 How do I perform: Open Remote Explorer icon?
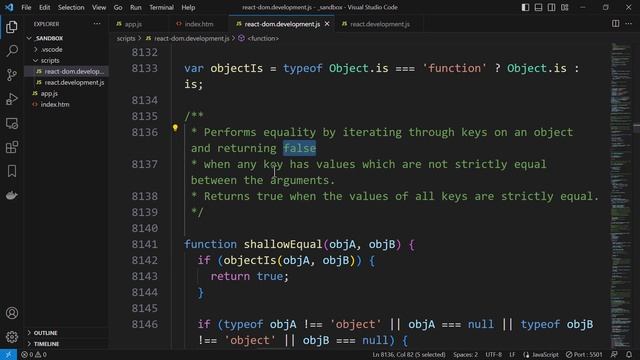(12, 123)
